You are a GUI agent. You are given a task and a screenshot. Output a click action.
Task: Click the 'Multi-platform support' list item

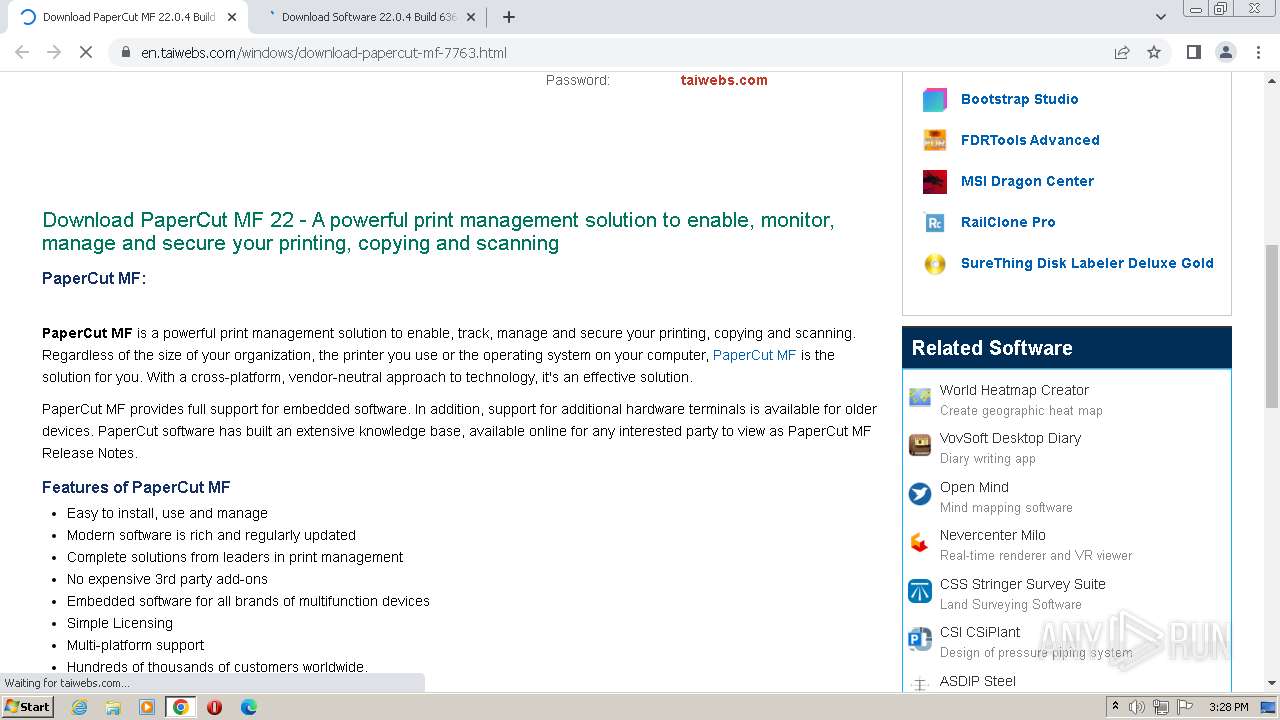135,645
